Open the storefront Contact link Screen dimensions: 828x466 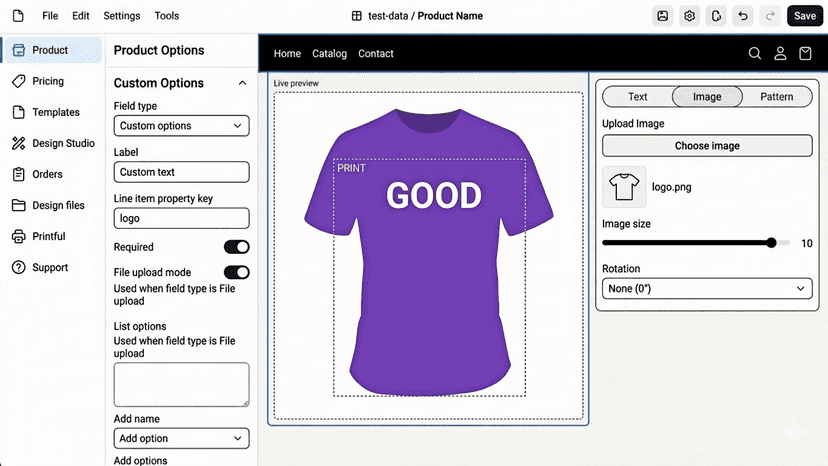376,53
